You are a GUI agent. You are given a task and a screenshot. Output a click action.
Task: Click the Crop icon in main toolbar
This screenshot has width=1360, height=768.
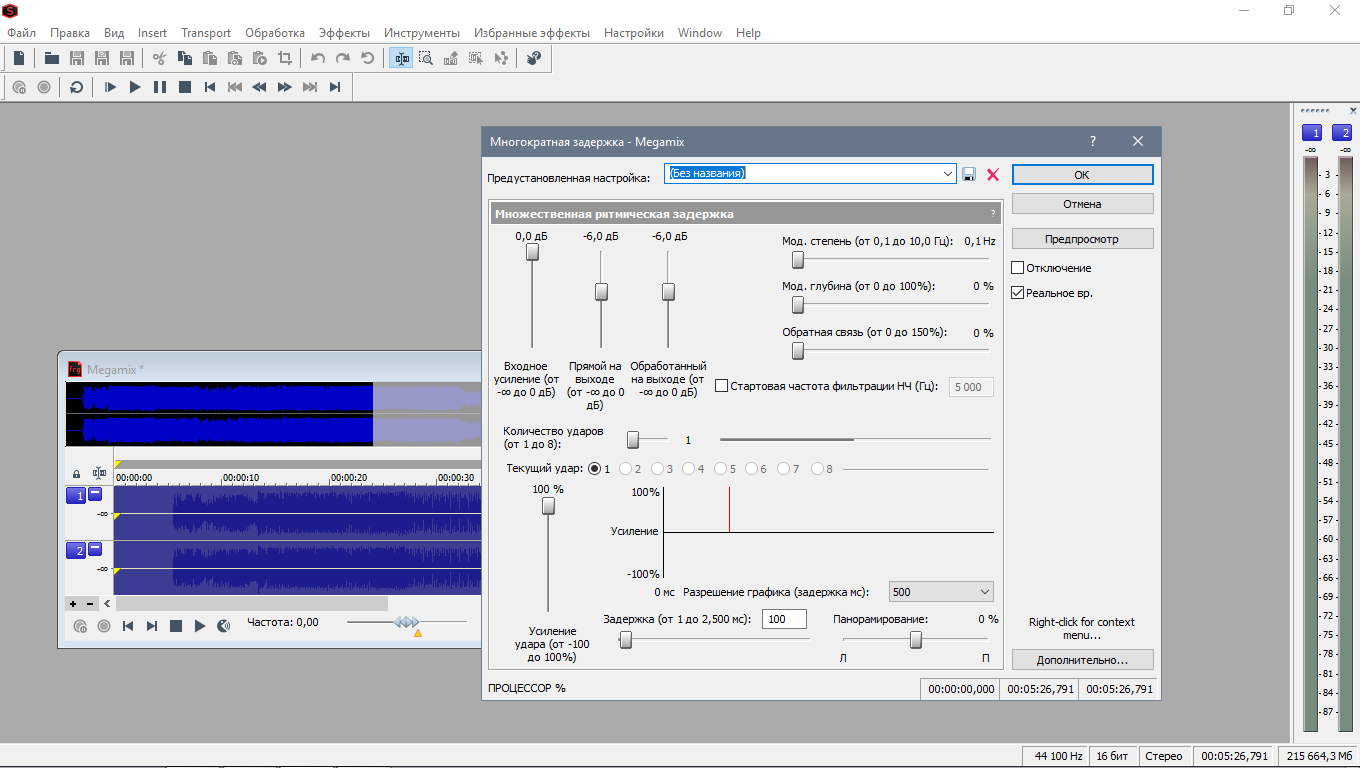point(285,59)
